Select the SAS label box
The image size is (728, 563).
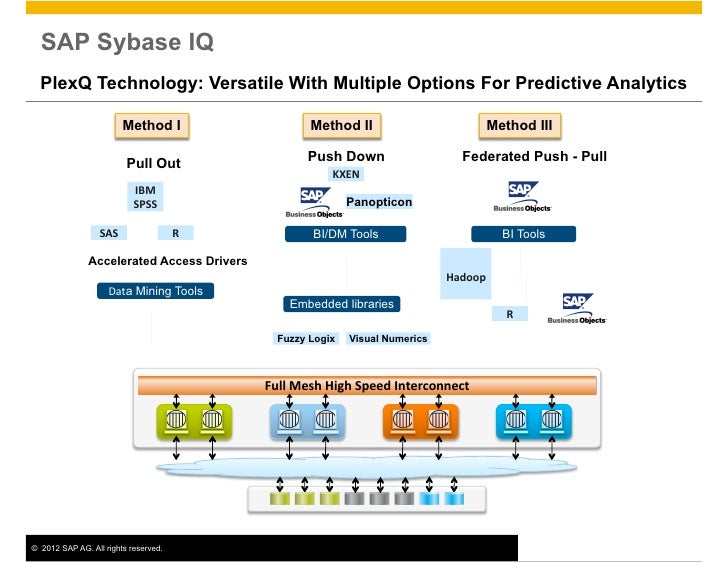109,233
